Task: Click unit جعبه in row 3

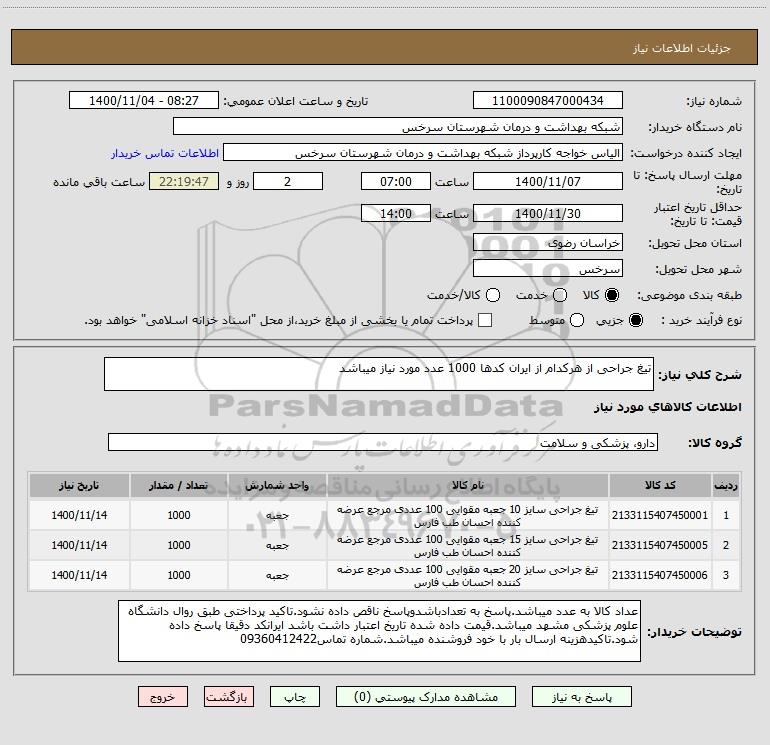Action: [277, 575]
